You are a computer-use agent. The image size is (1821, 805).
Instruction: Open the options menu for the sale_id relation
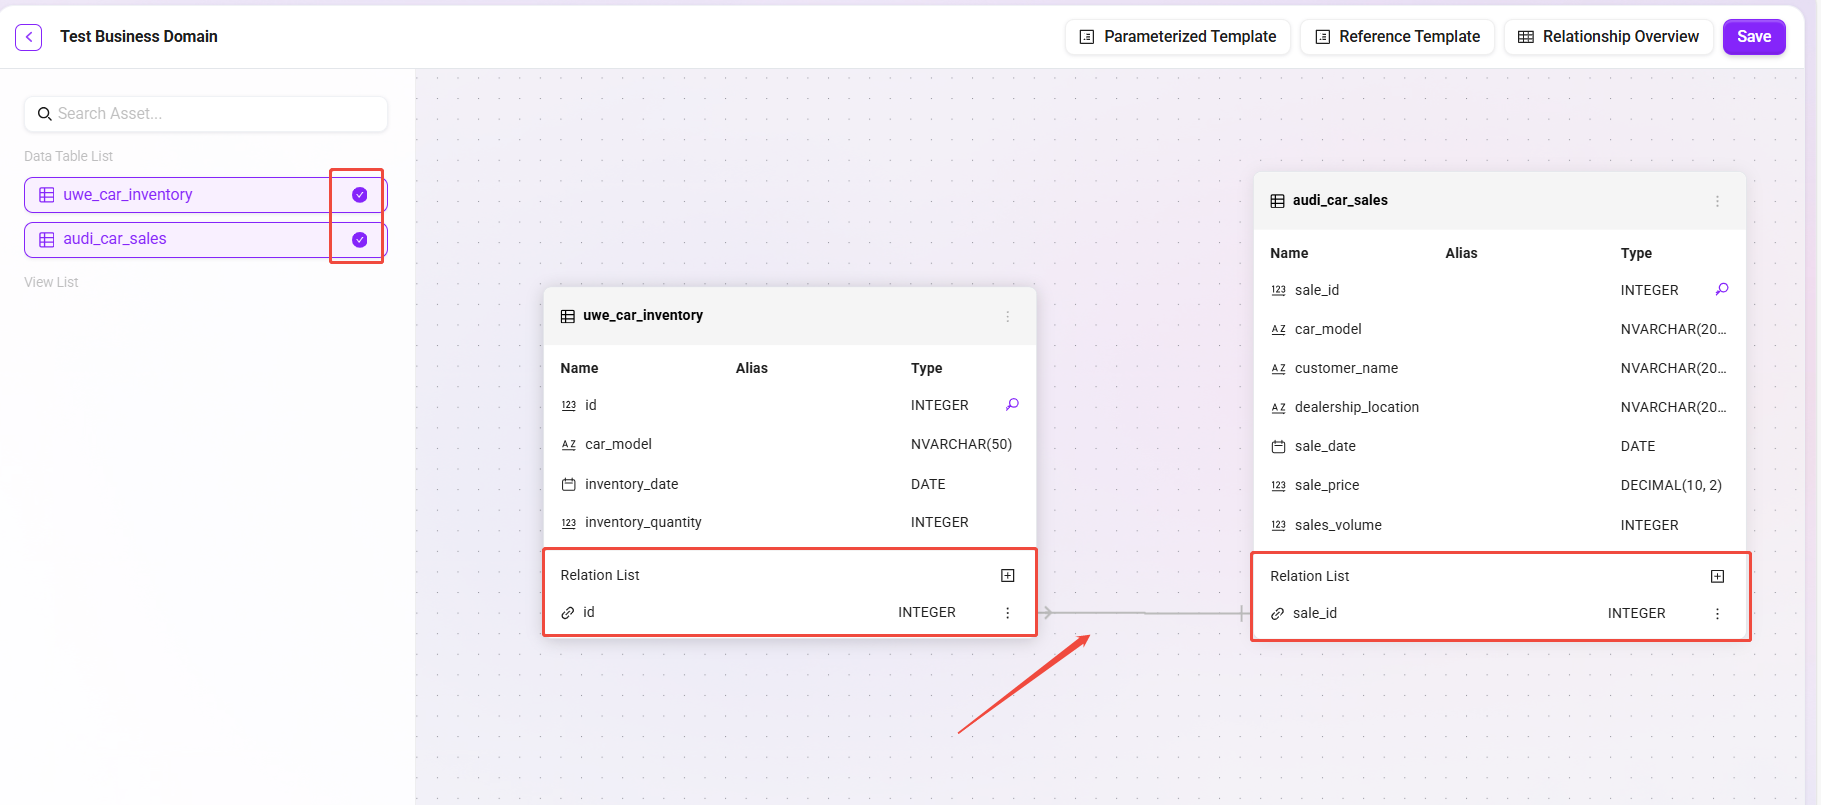coord(1717,614)
